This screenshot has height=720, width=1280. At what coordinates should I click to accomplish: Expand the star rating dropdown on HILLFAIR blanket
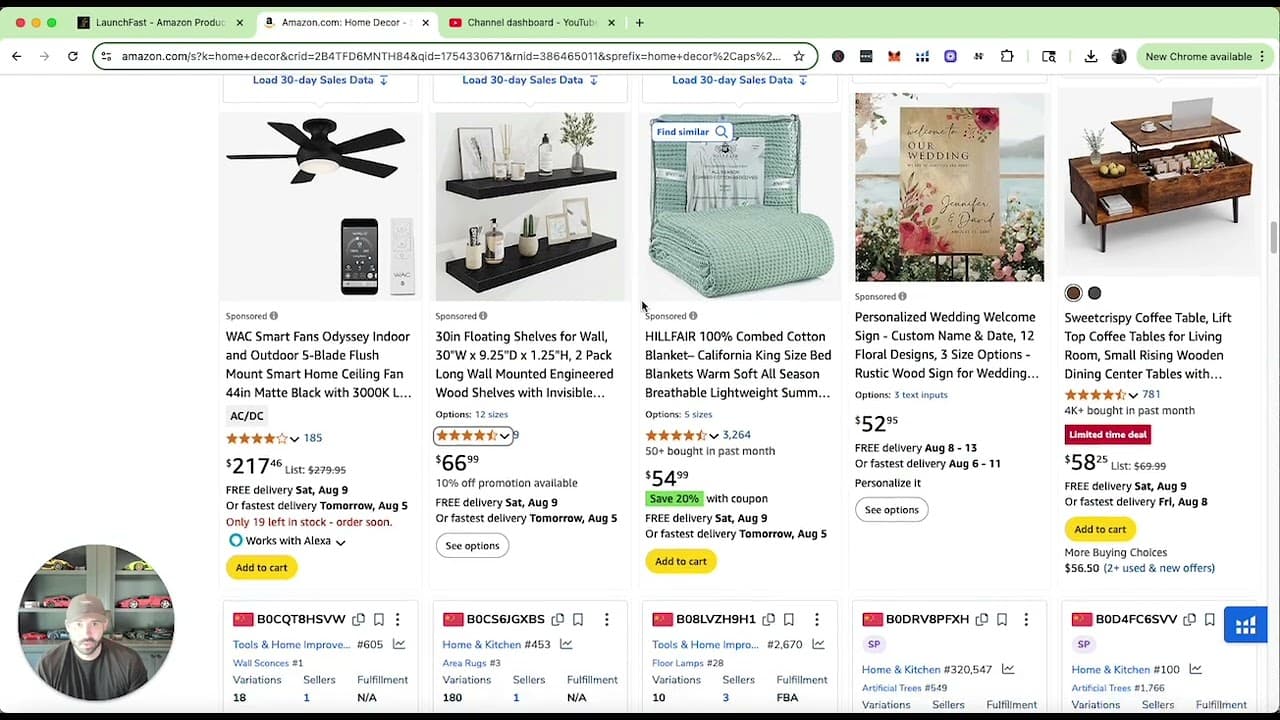click(x=714, y=435)
